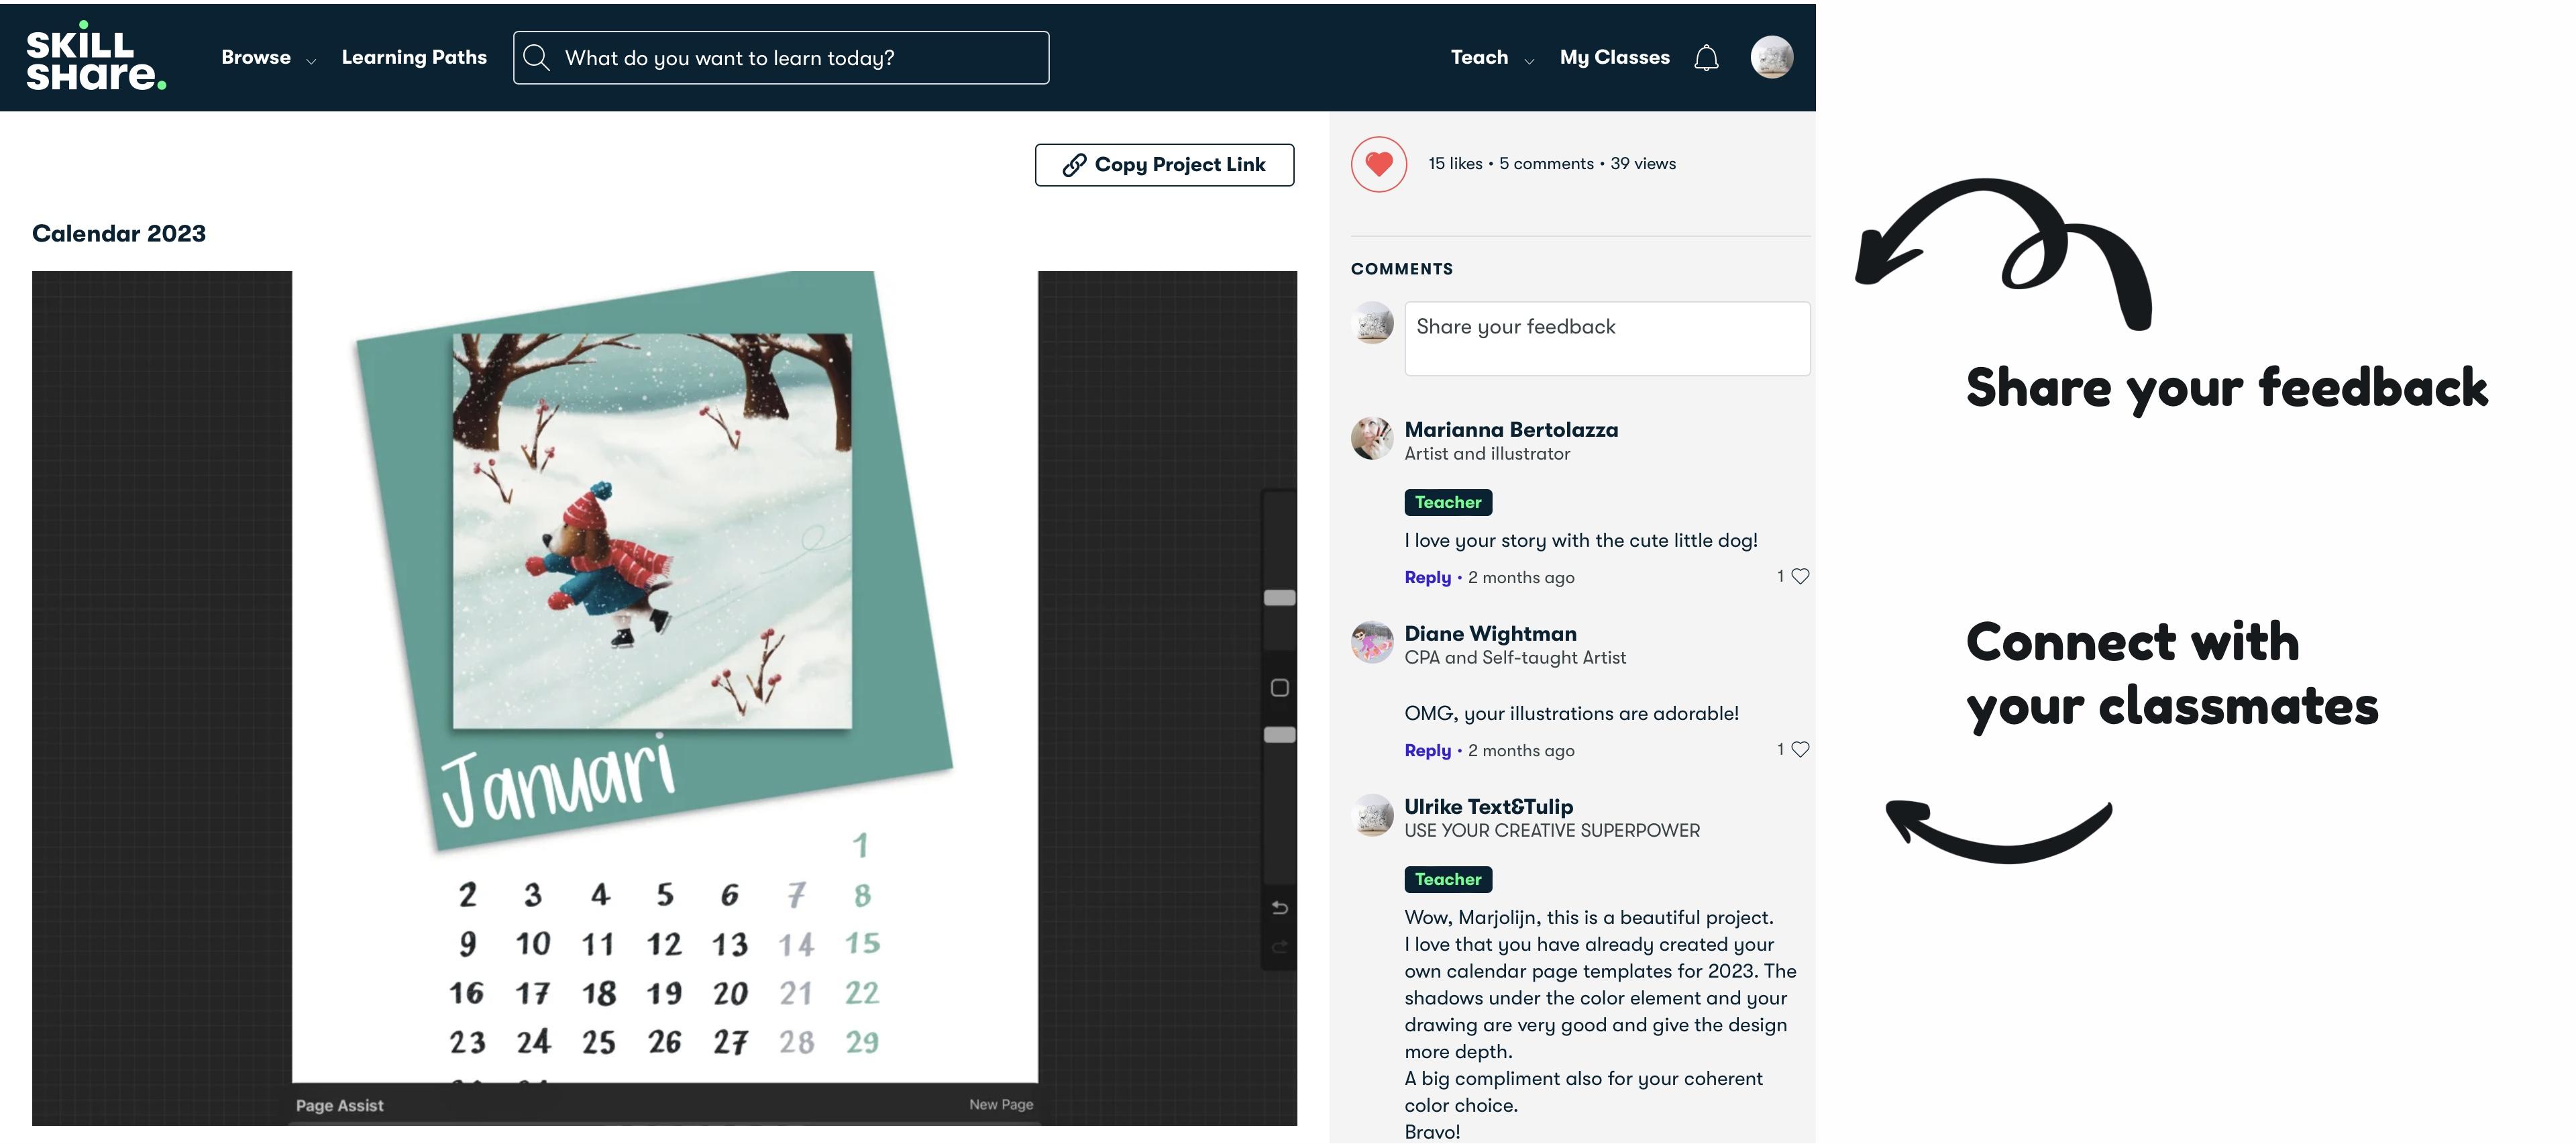Reply to Diane Wightman's comment
This screenshot has width=2576, height=1144.
[1427, 750]
